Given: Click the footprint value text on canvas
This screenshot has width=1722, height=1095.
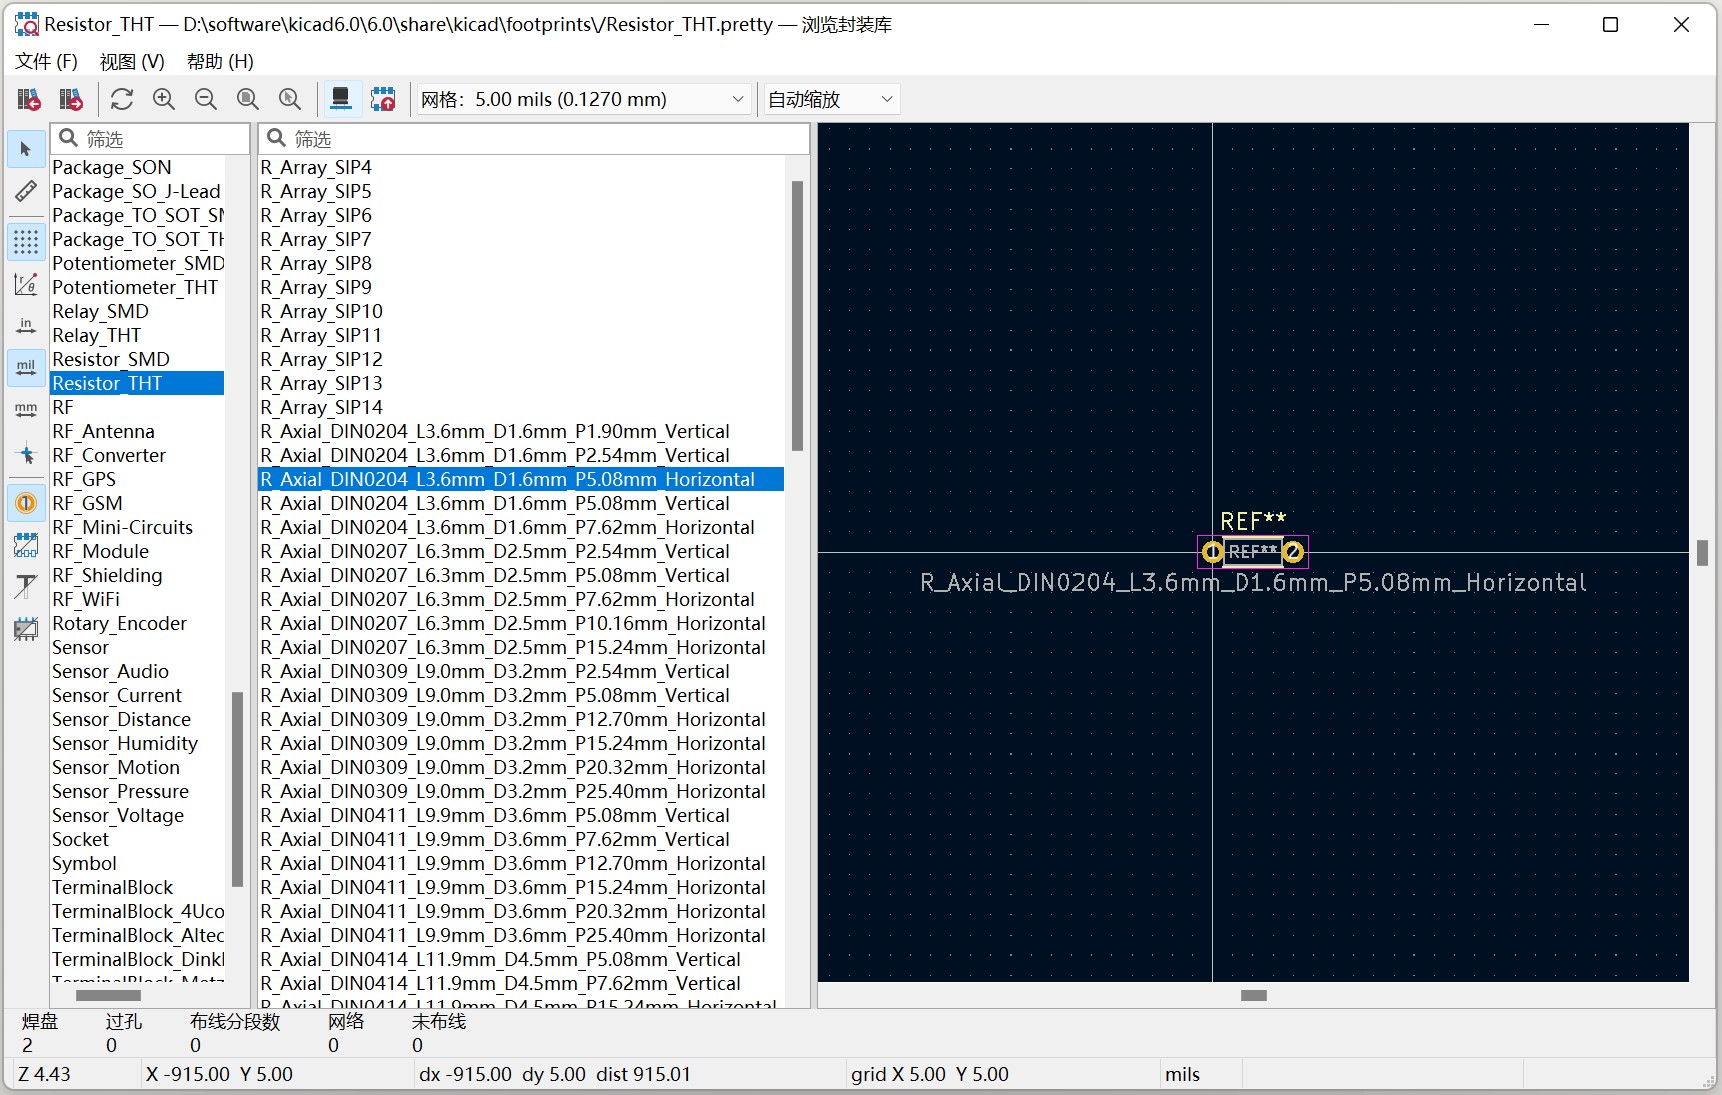Looking at the screenshot, I should point(1253,582).
